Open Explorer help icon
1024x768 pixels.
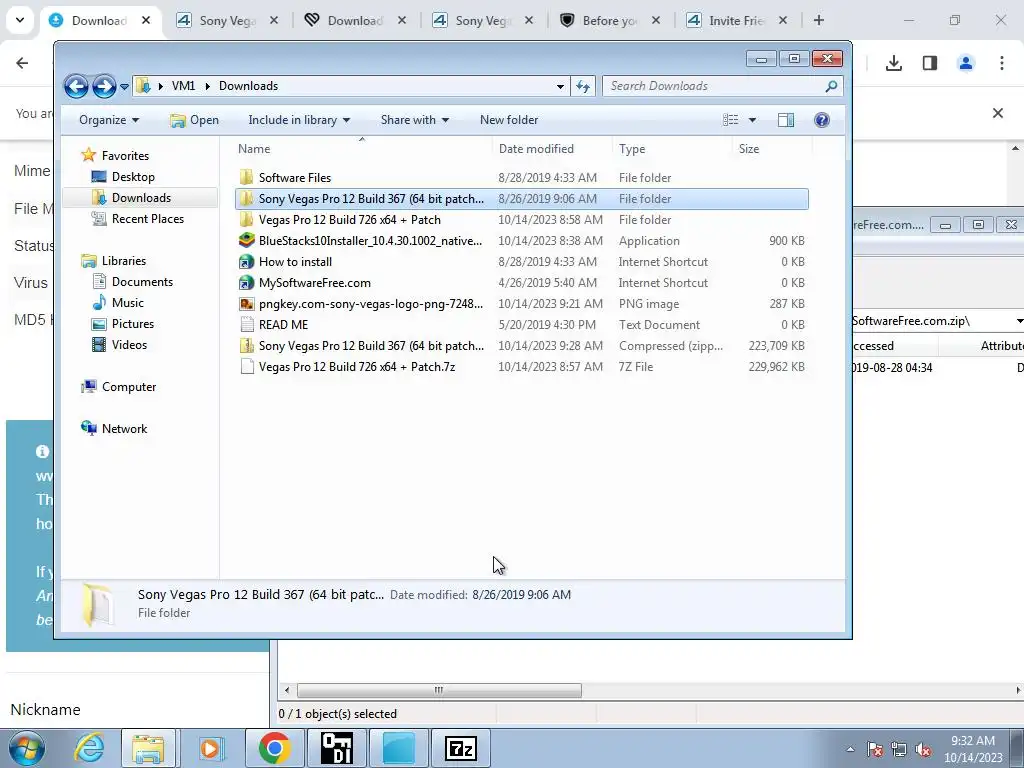pyautogui.click(x=822, y=120)
